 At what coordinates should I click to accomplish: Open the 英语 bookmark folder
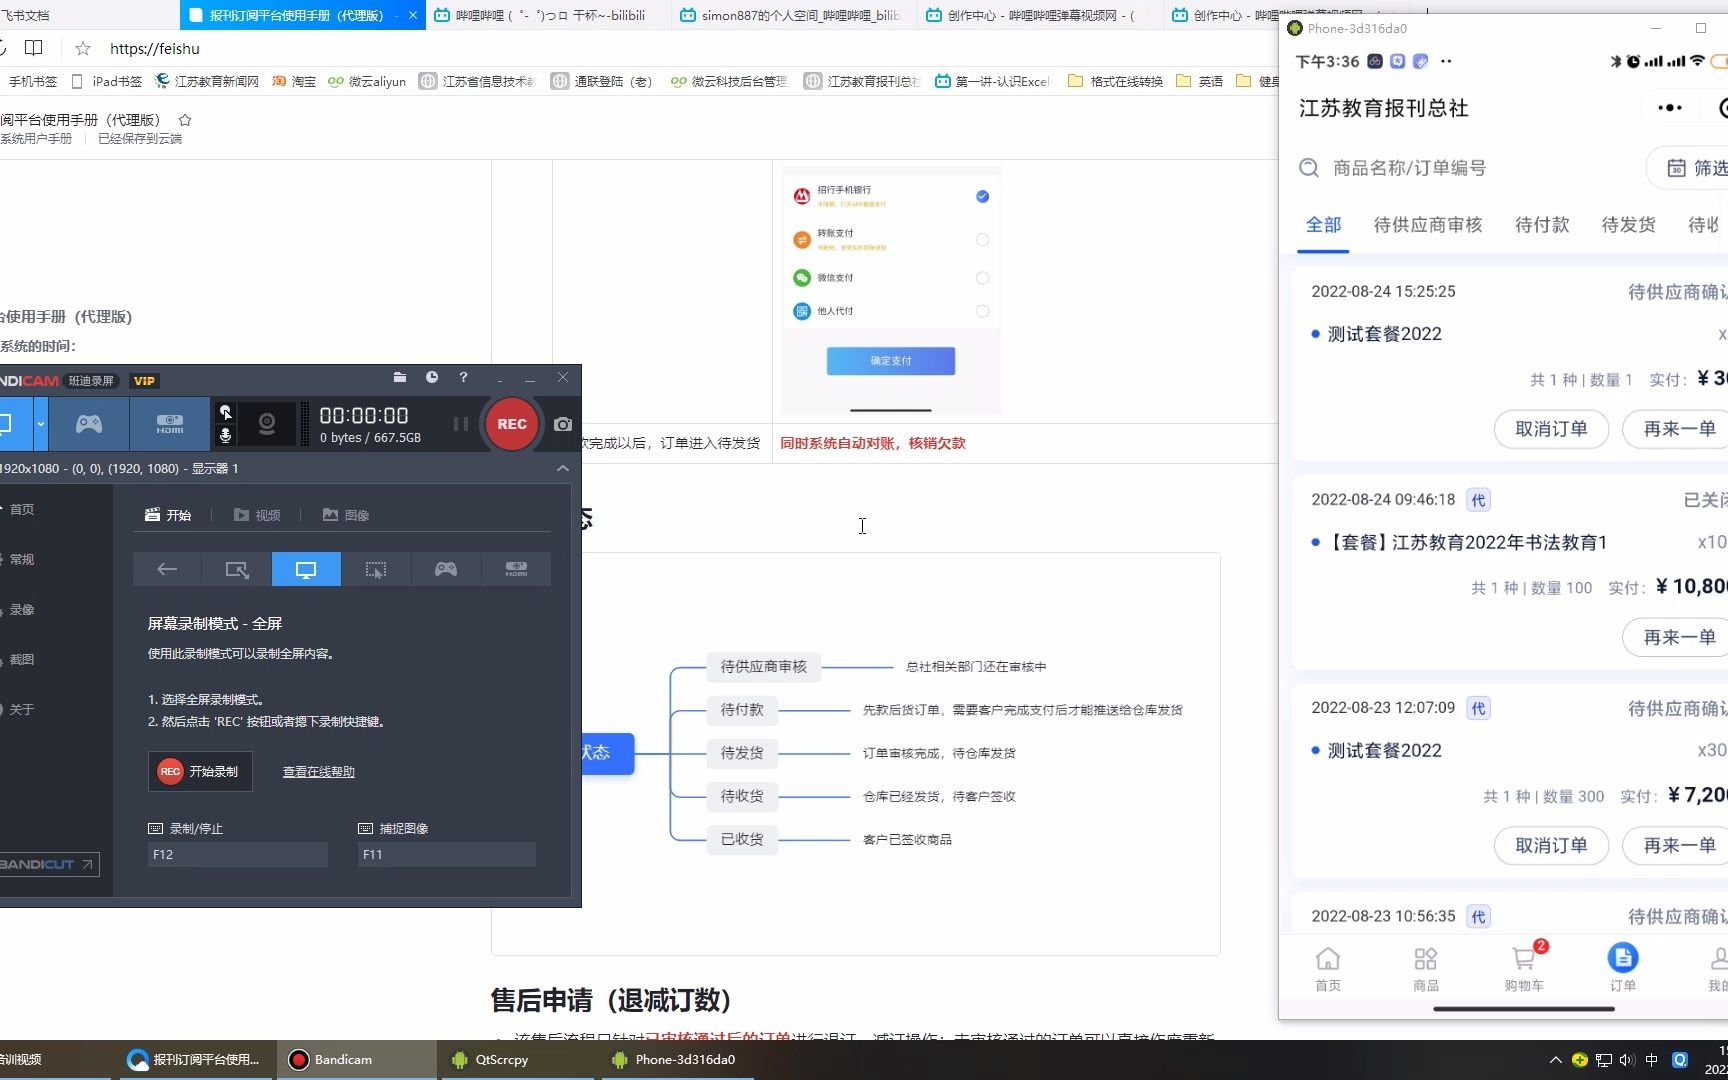tap(1200, 81)
